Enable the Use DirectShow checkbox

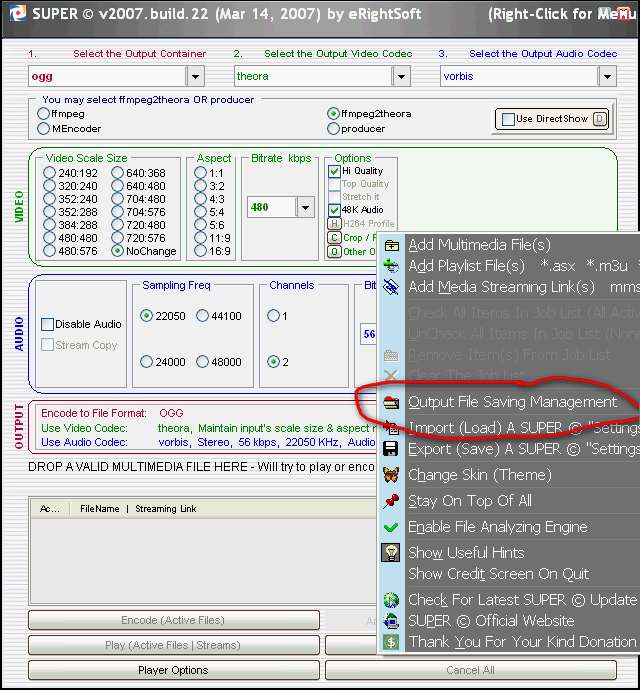508,119
